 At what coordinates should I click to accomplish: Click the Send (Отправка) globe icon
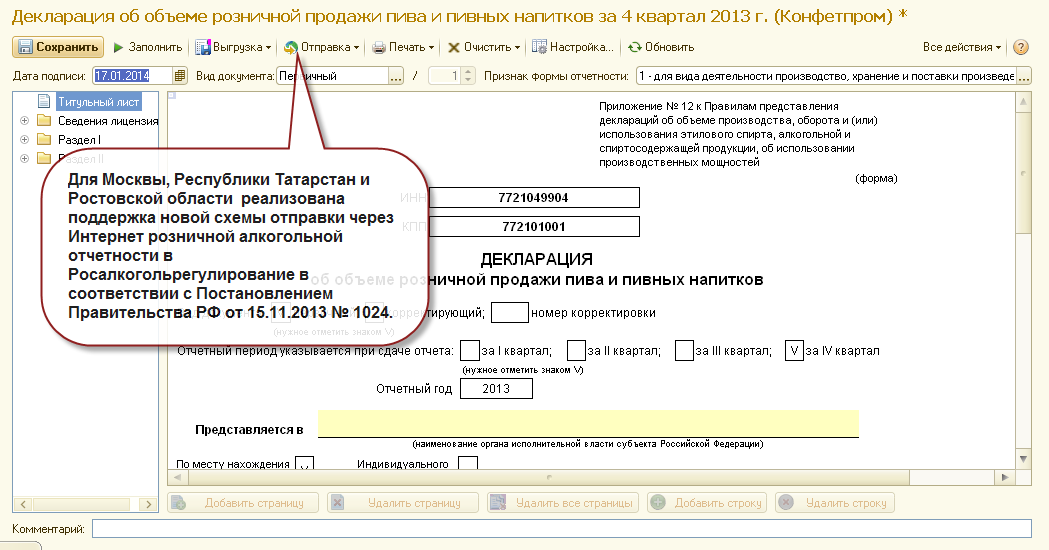pyautogui.click(x=290, y=48)
